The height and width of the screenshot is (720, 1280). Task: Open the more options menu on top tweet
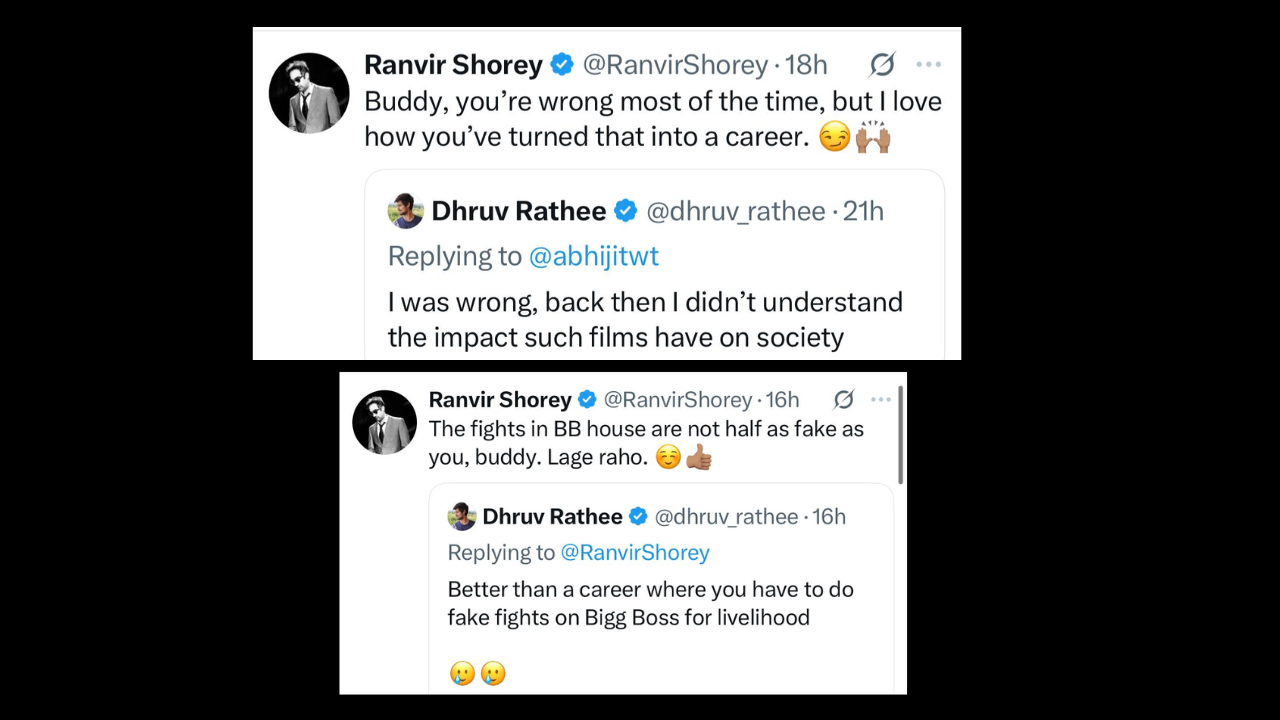click(x=928, y=64)
